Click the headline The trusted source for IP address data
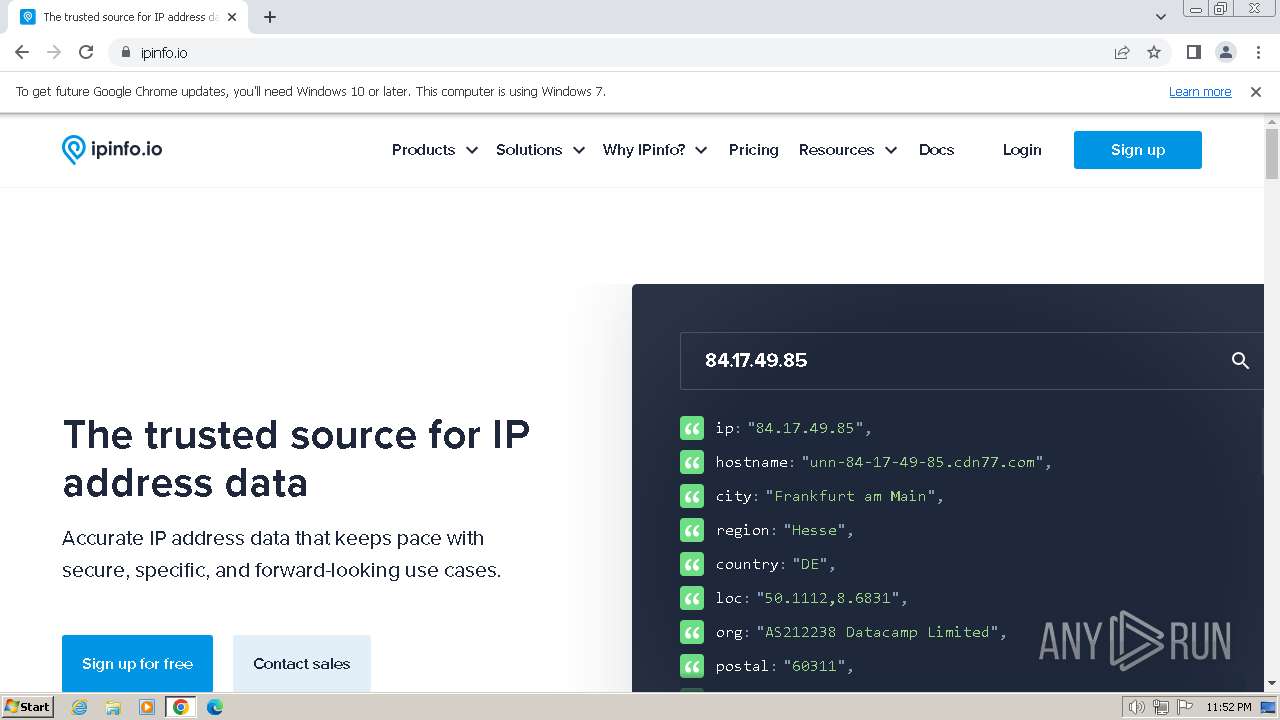The image size is (1280, 720). coord(296,459)
